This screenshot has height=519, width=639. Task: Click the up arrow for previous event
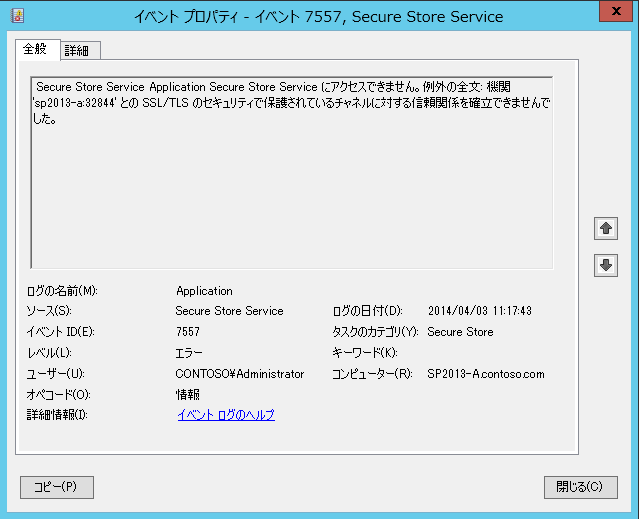click(606, 229)
